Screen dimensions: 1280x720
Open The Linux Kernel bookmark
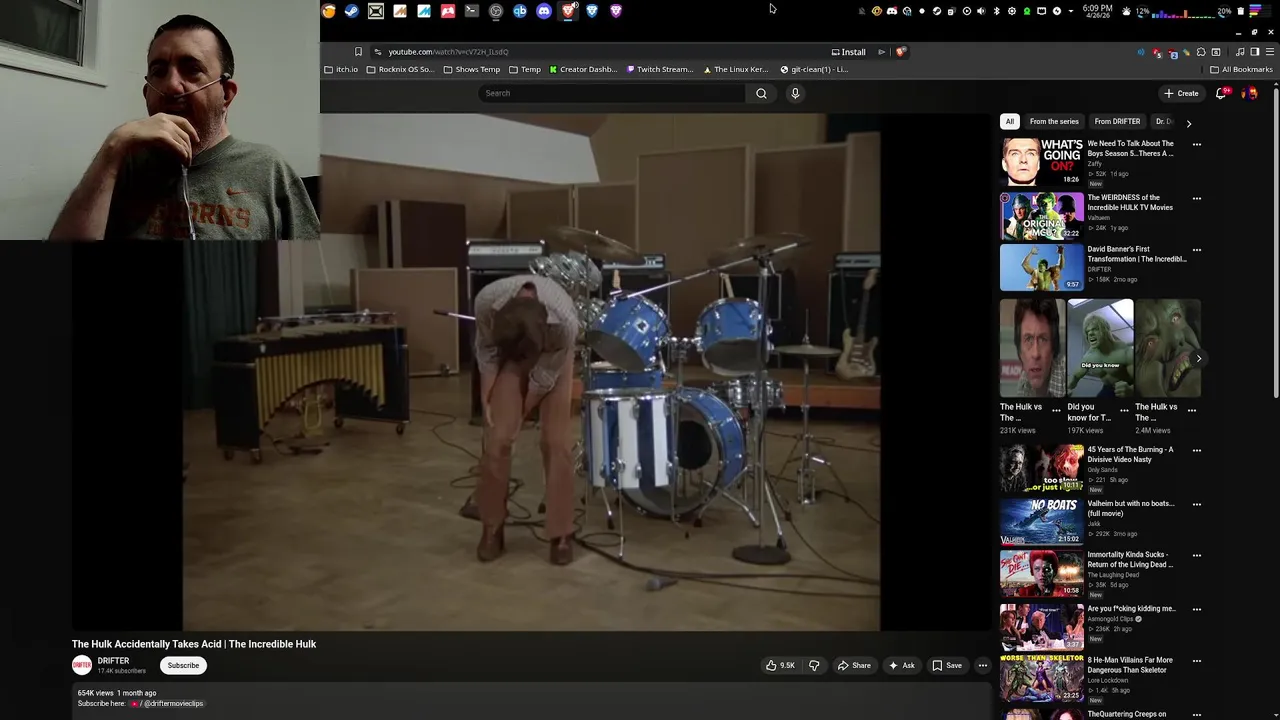tap(735, 69)
